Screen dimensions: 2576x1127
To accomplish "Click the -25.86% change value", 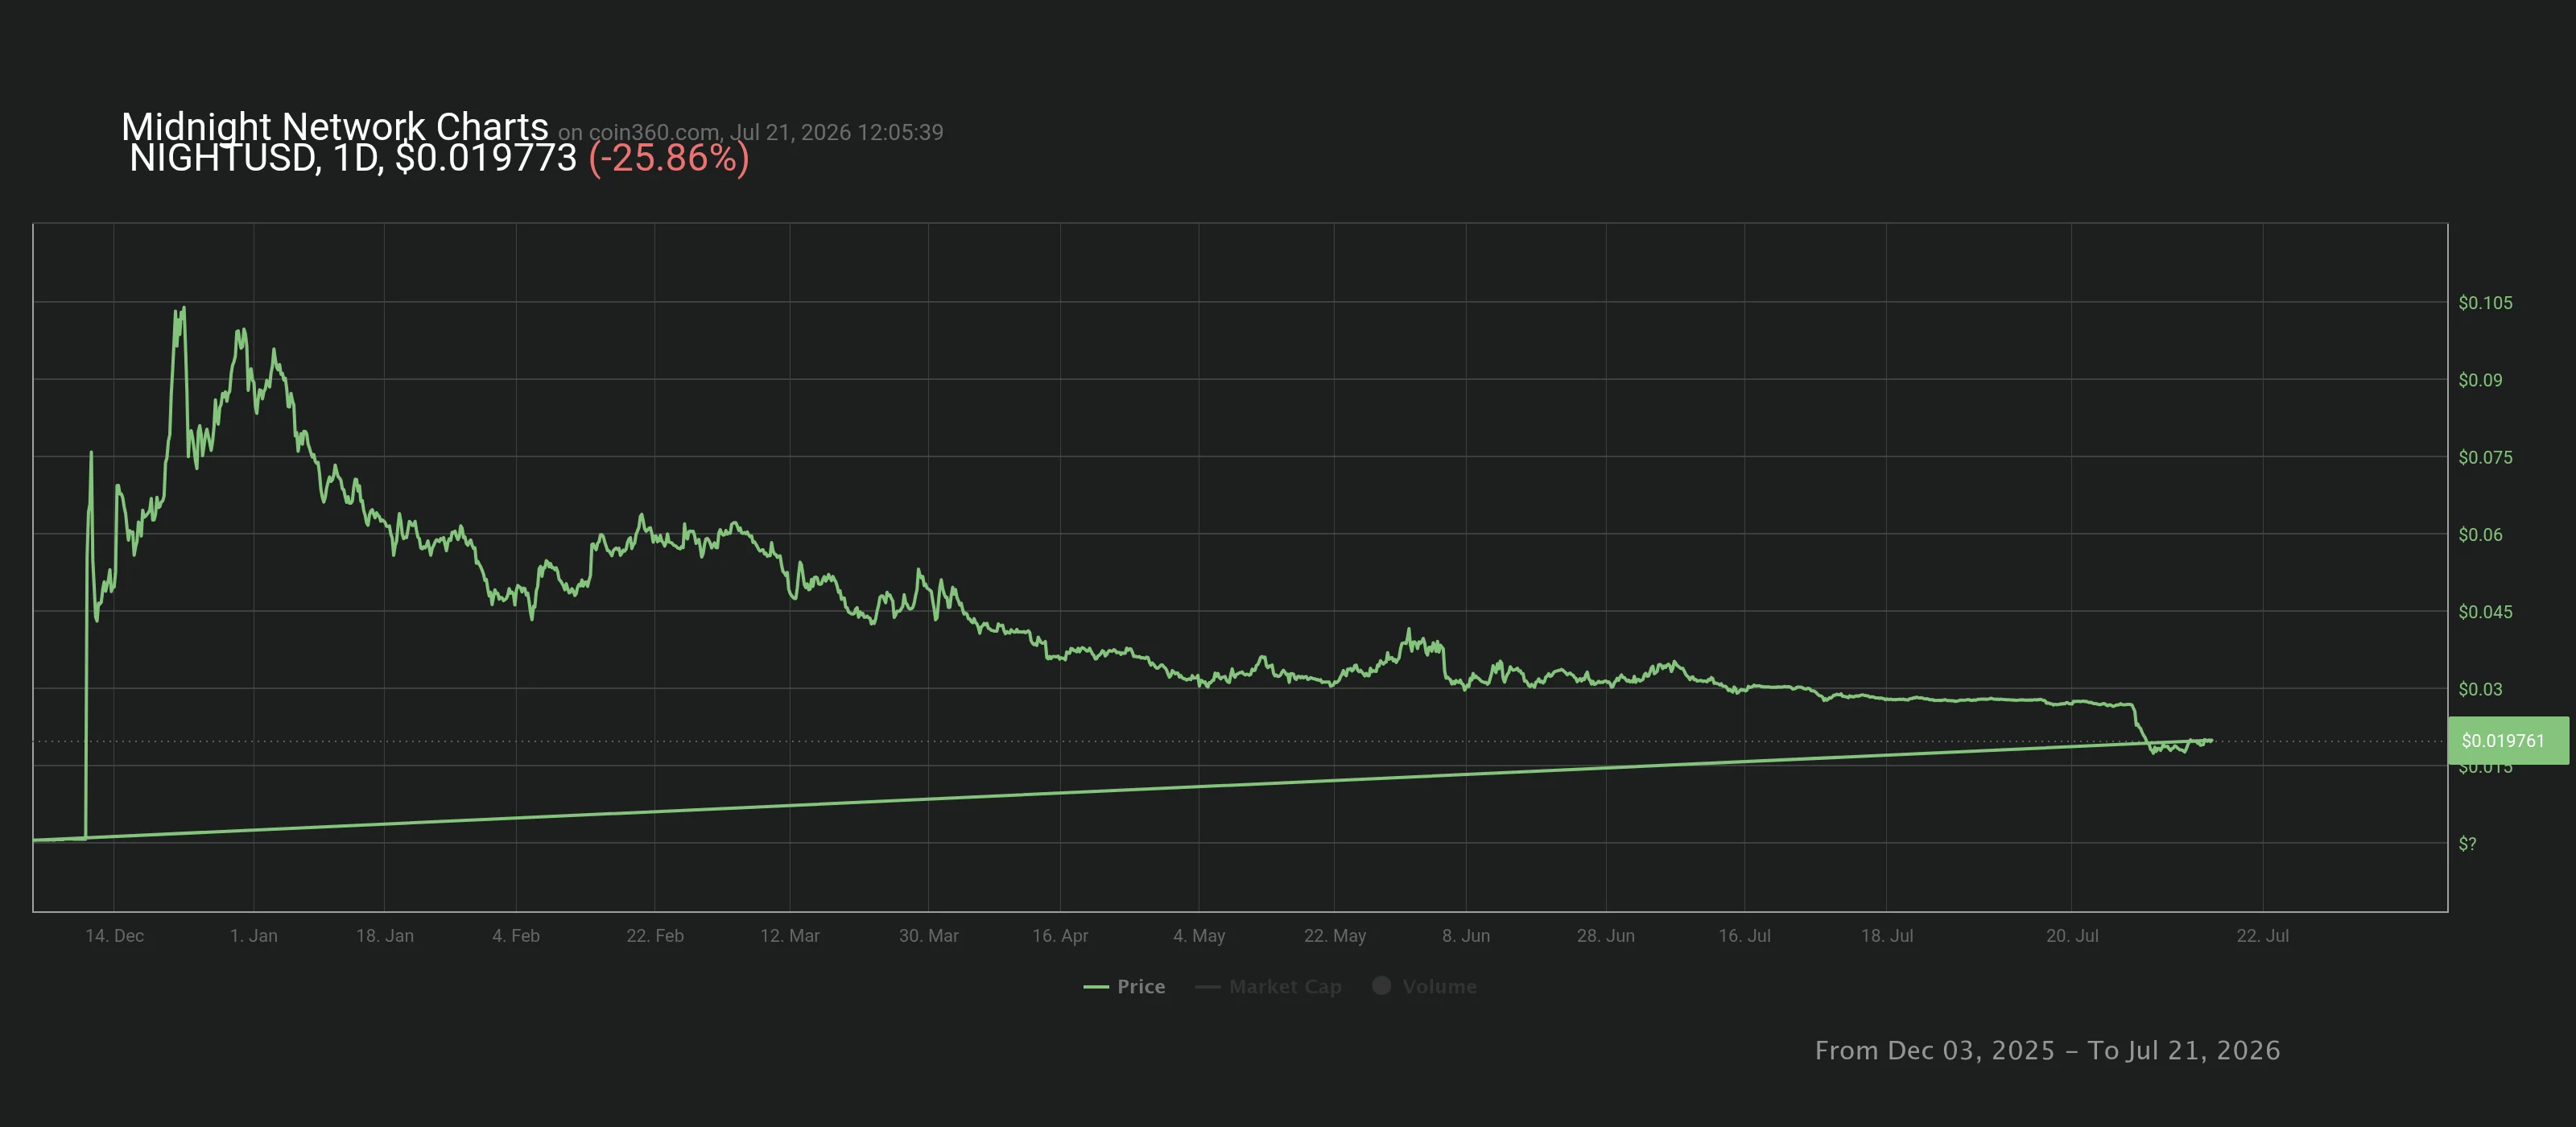I will tap(669, 158).
